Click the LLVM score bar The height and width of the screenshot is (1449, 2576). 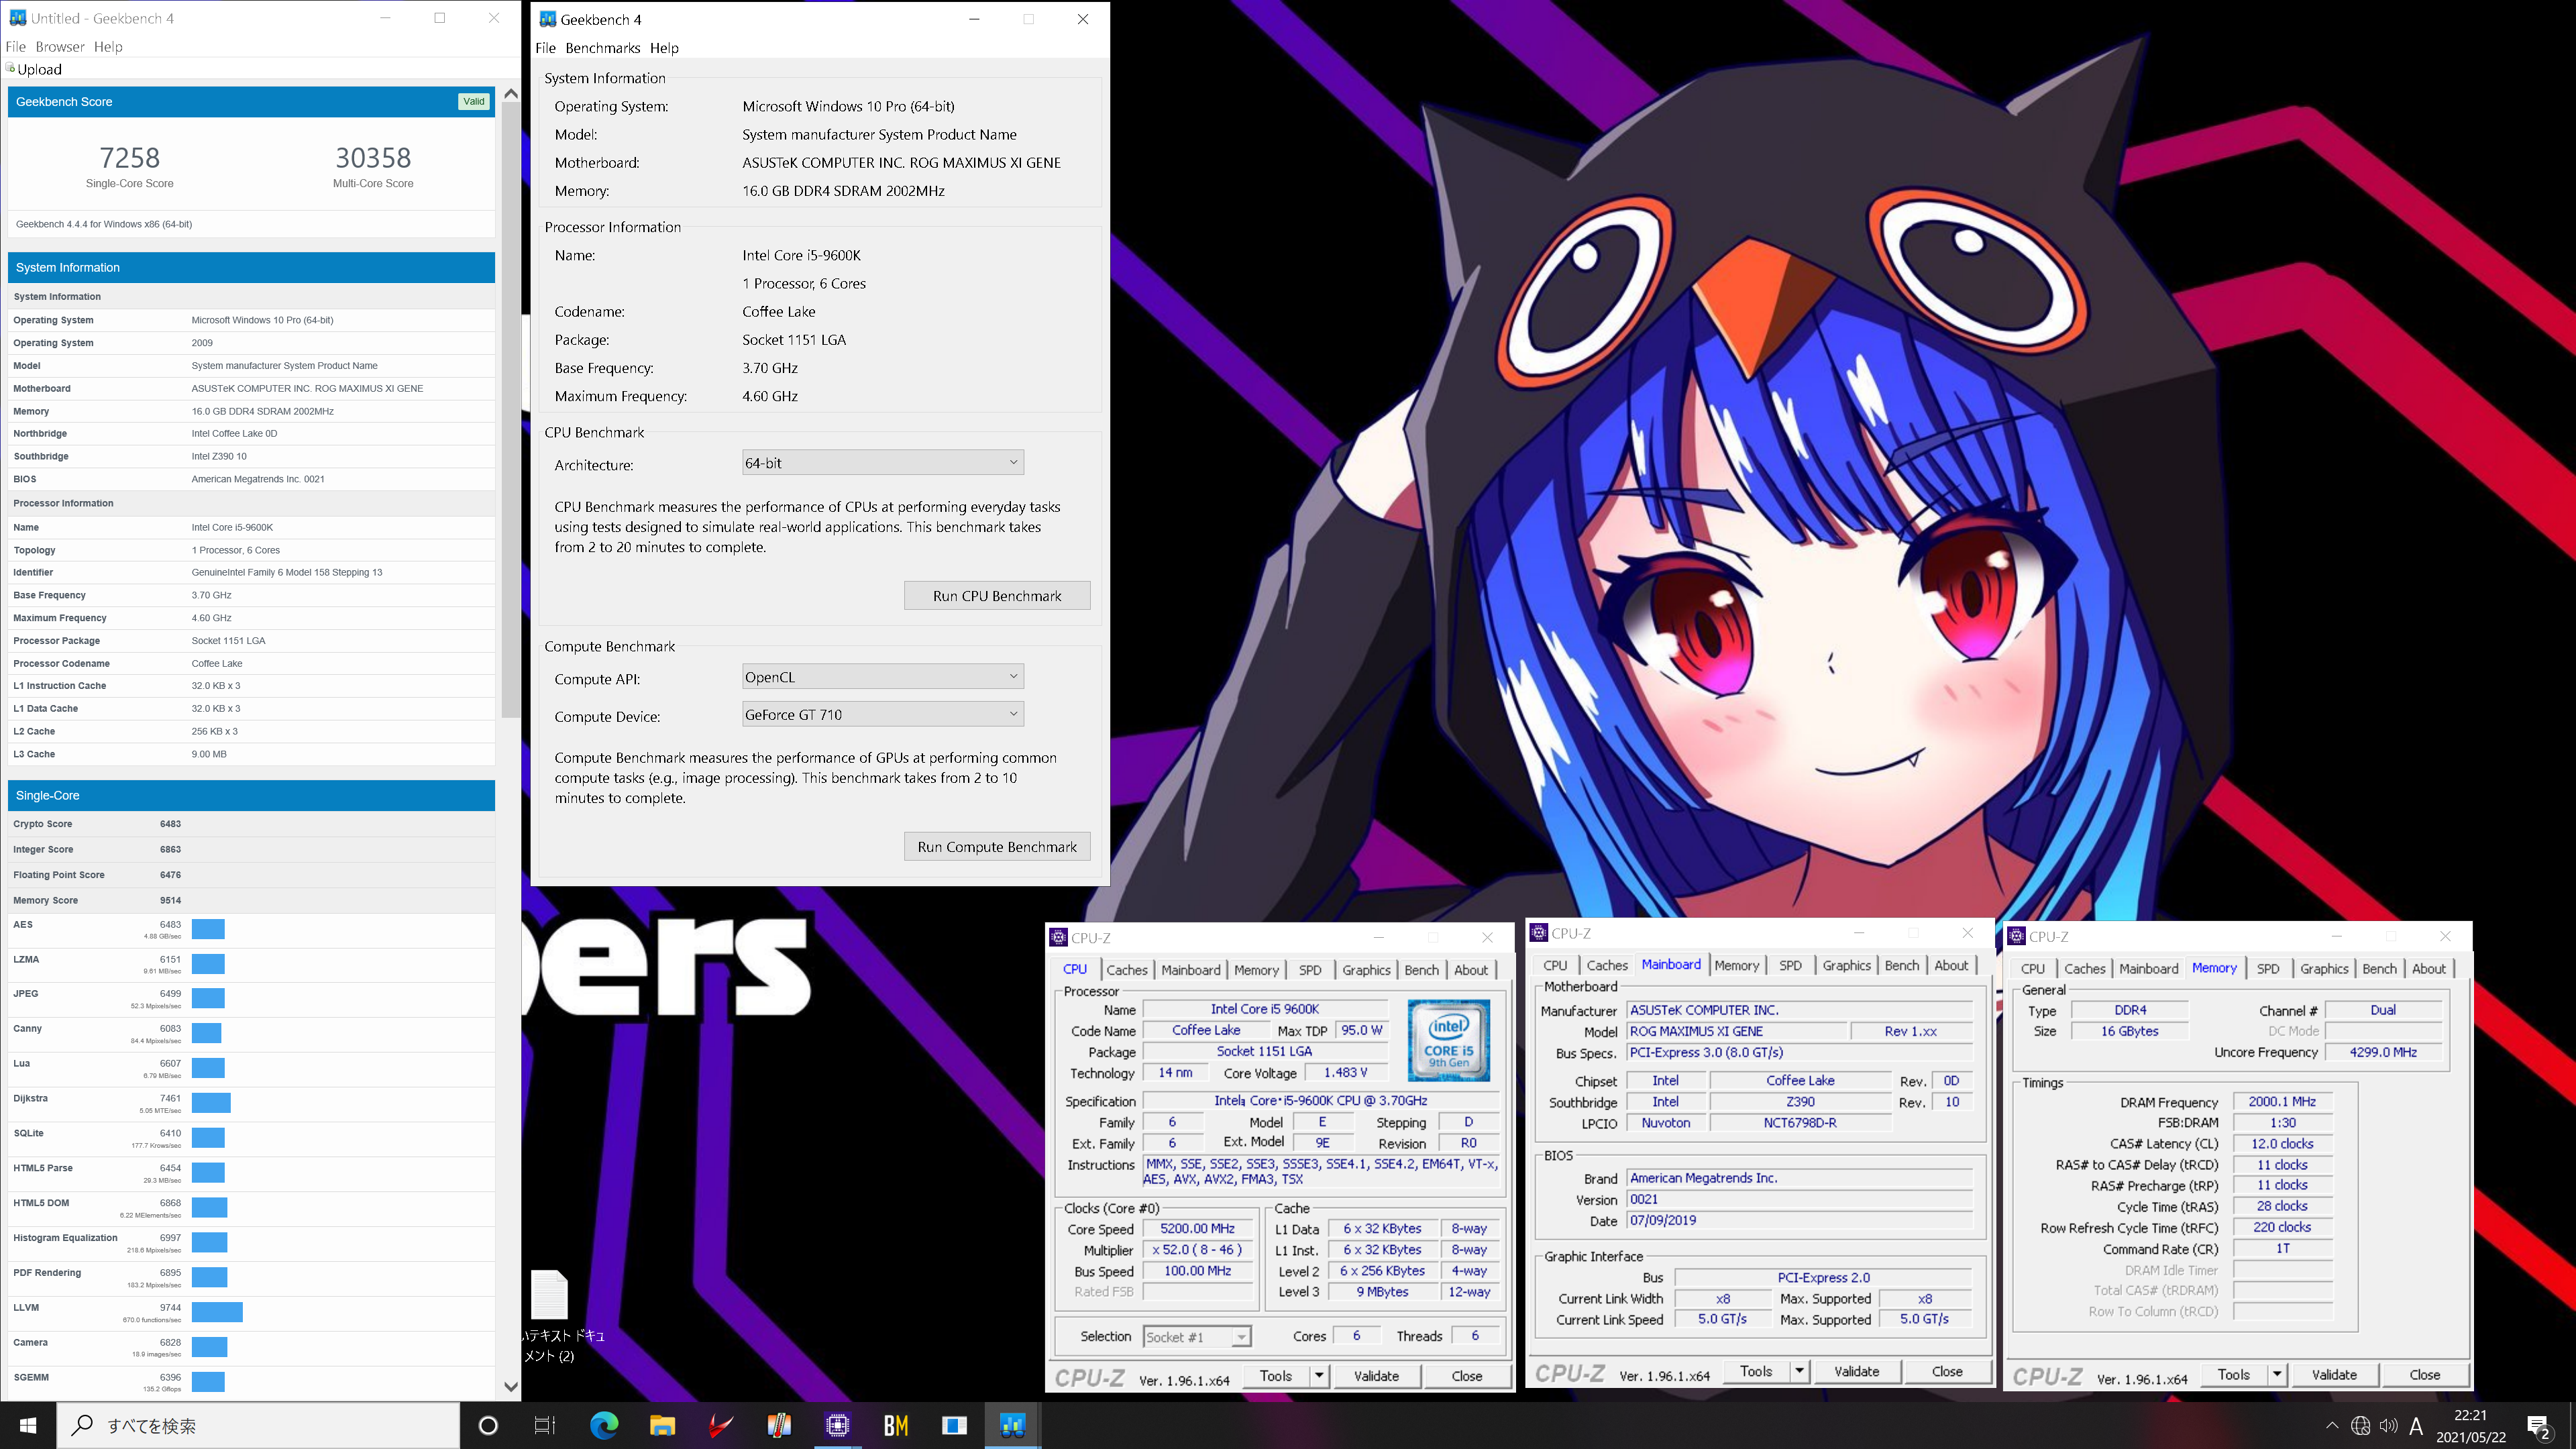tap(217, 1312)
